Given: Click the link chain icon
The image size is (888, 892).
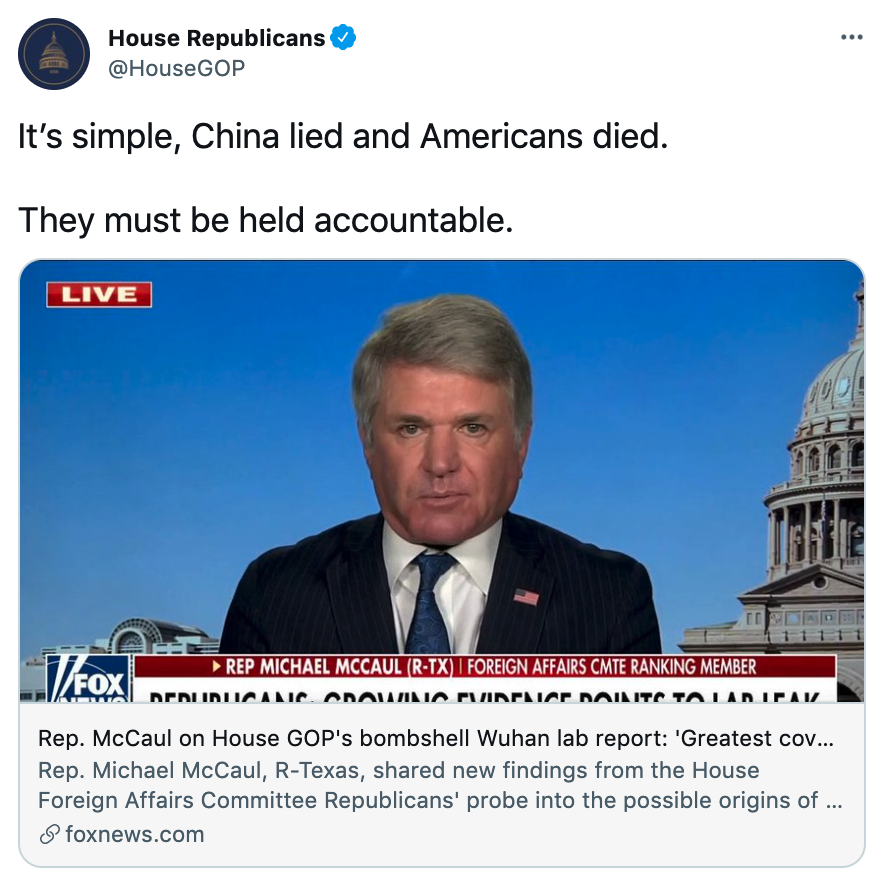Looking at the screenshot, I should click(49, 835).
